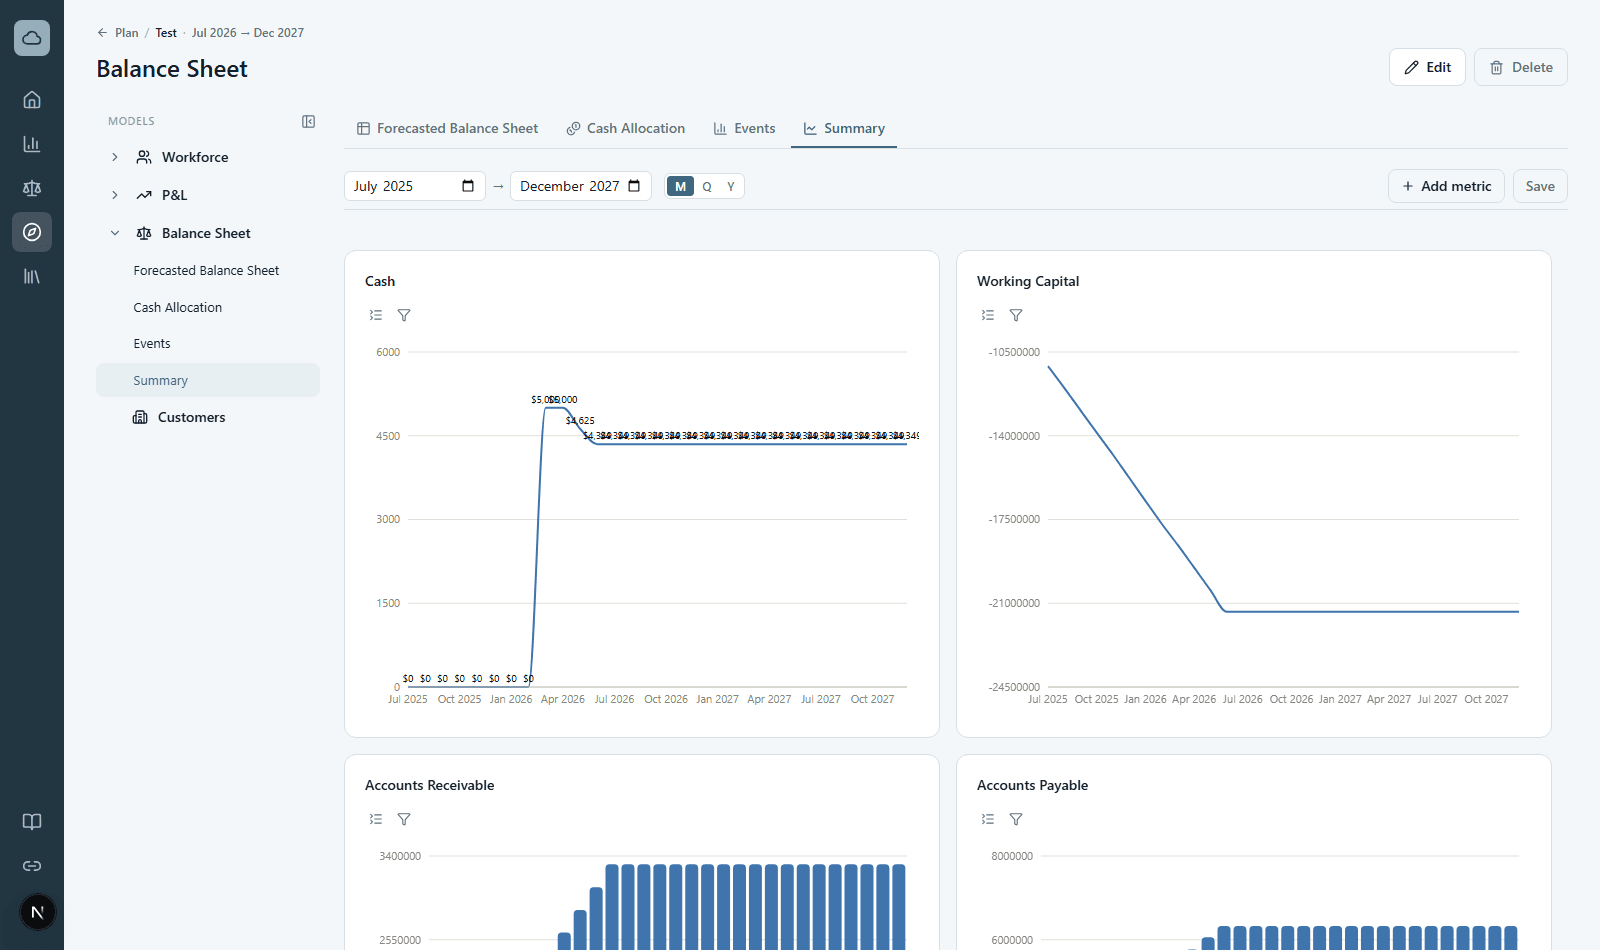
Task: Open the Plan breadcrumb link
Action: (126, 33)
